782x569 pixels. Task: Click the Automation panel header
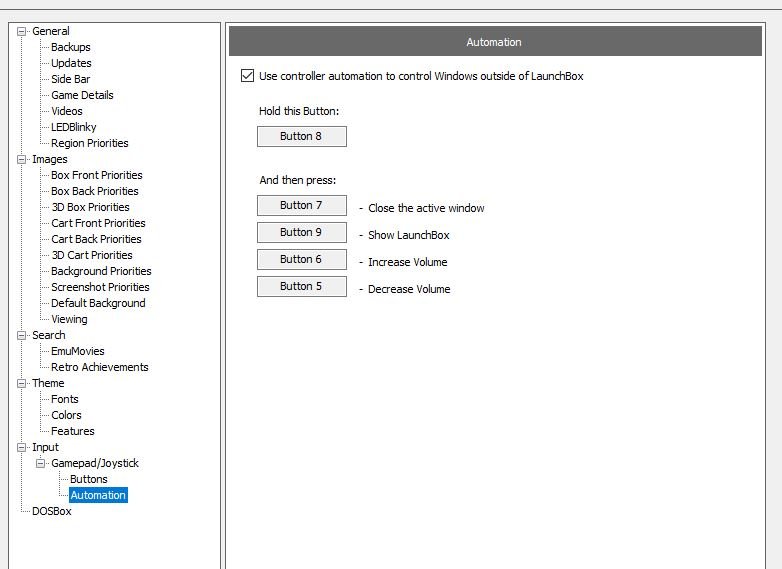click(495, 42)
